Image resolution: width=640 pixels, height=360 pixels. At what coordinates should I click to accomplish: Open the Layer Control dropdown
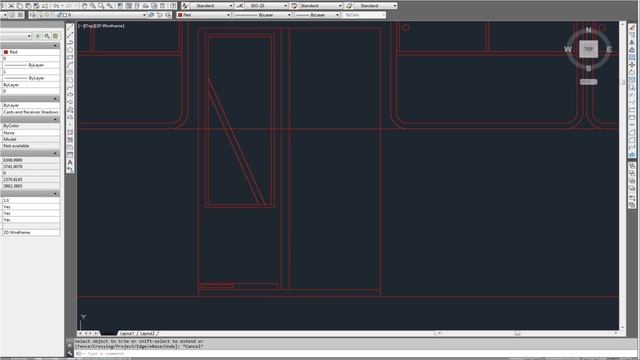92,15
